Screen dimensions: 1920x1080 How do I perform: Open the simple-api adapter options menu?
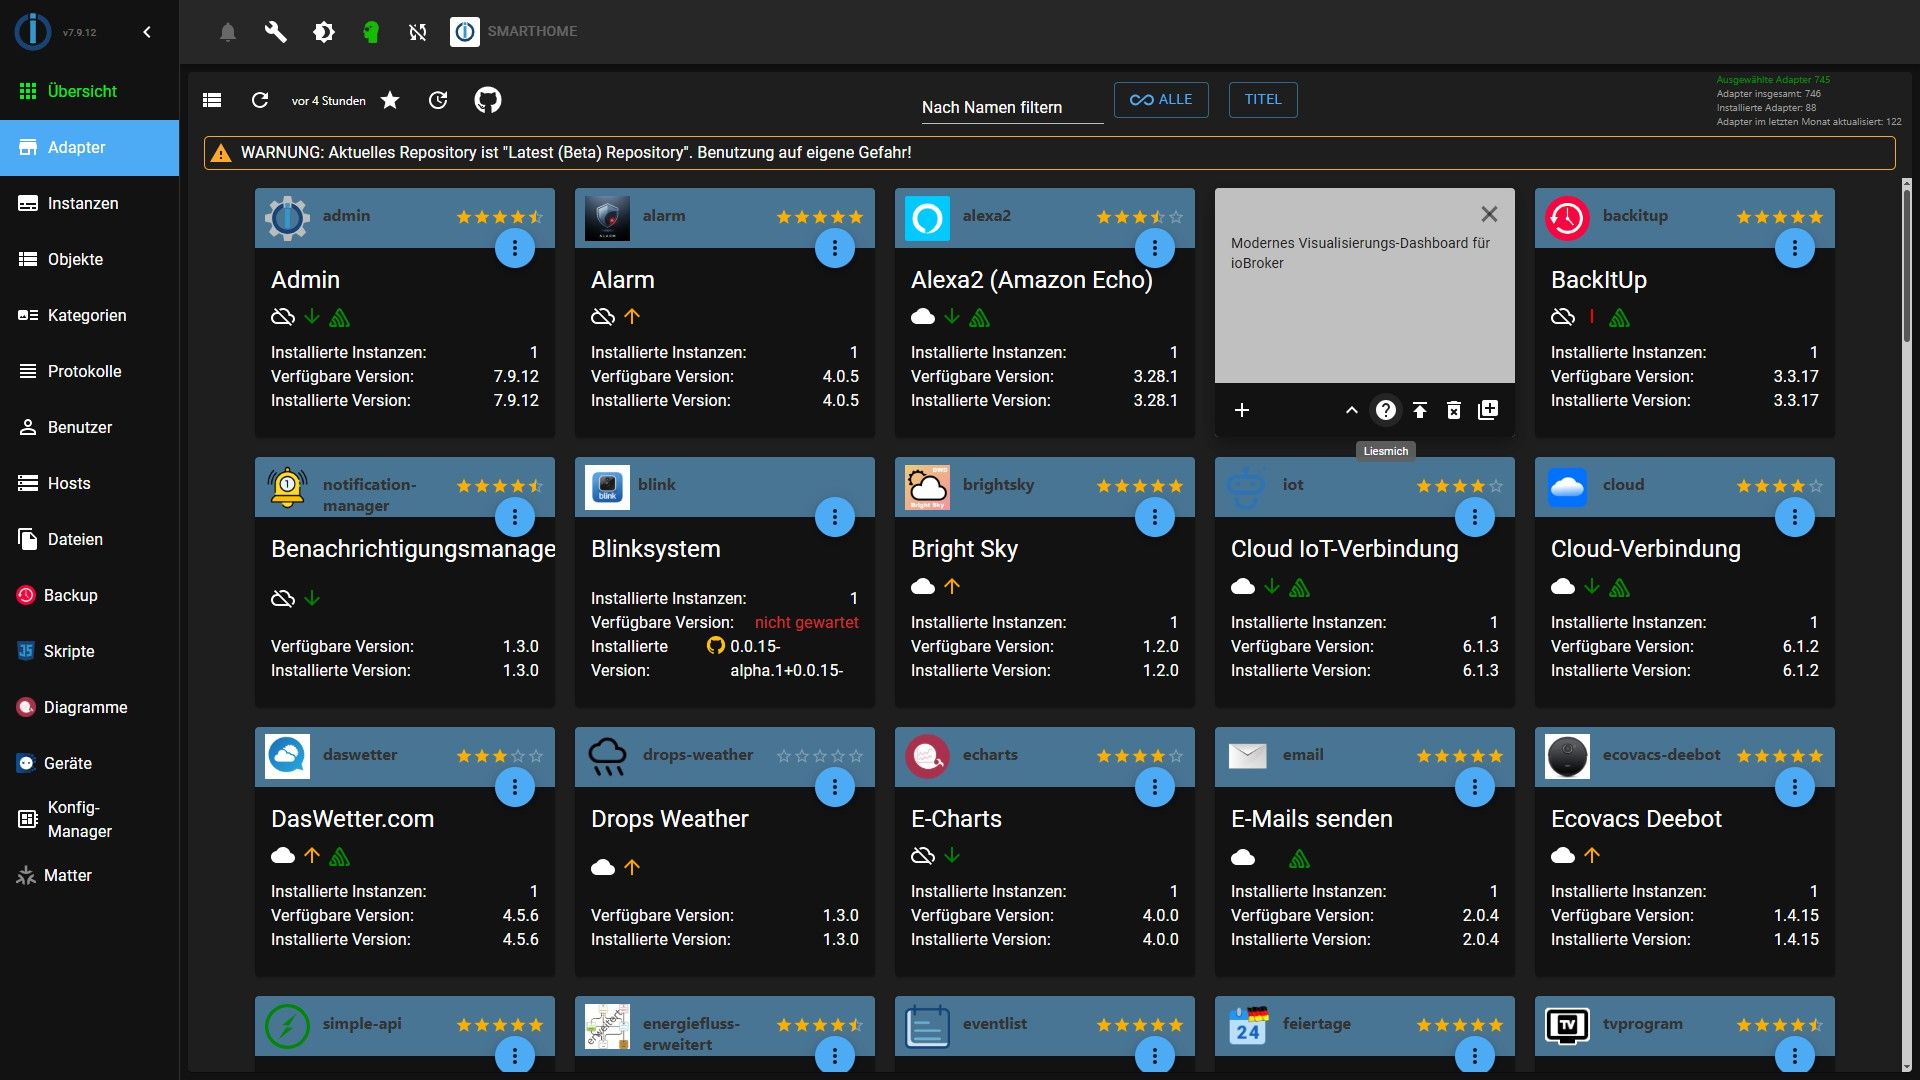tap(515, 1056)
